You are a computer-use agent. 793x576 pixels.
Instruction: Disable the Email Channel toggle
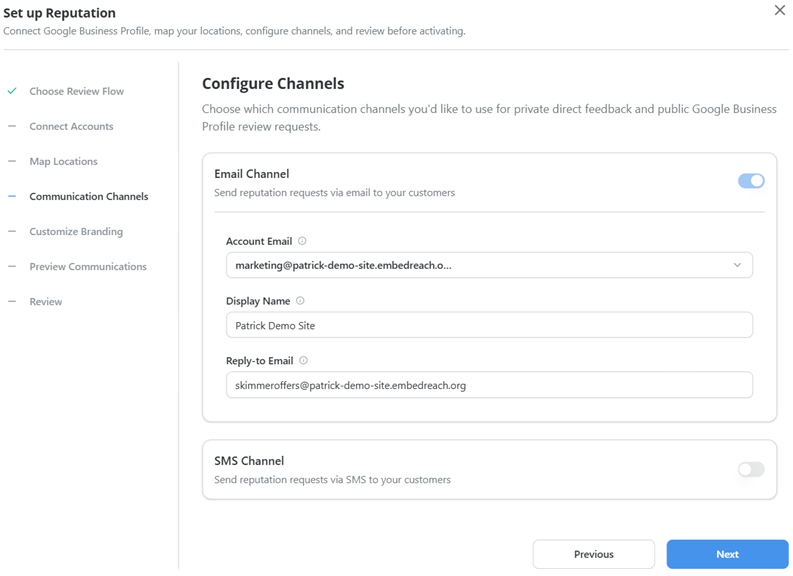[751, 181]
